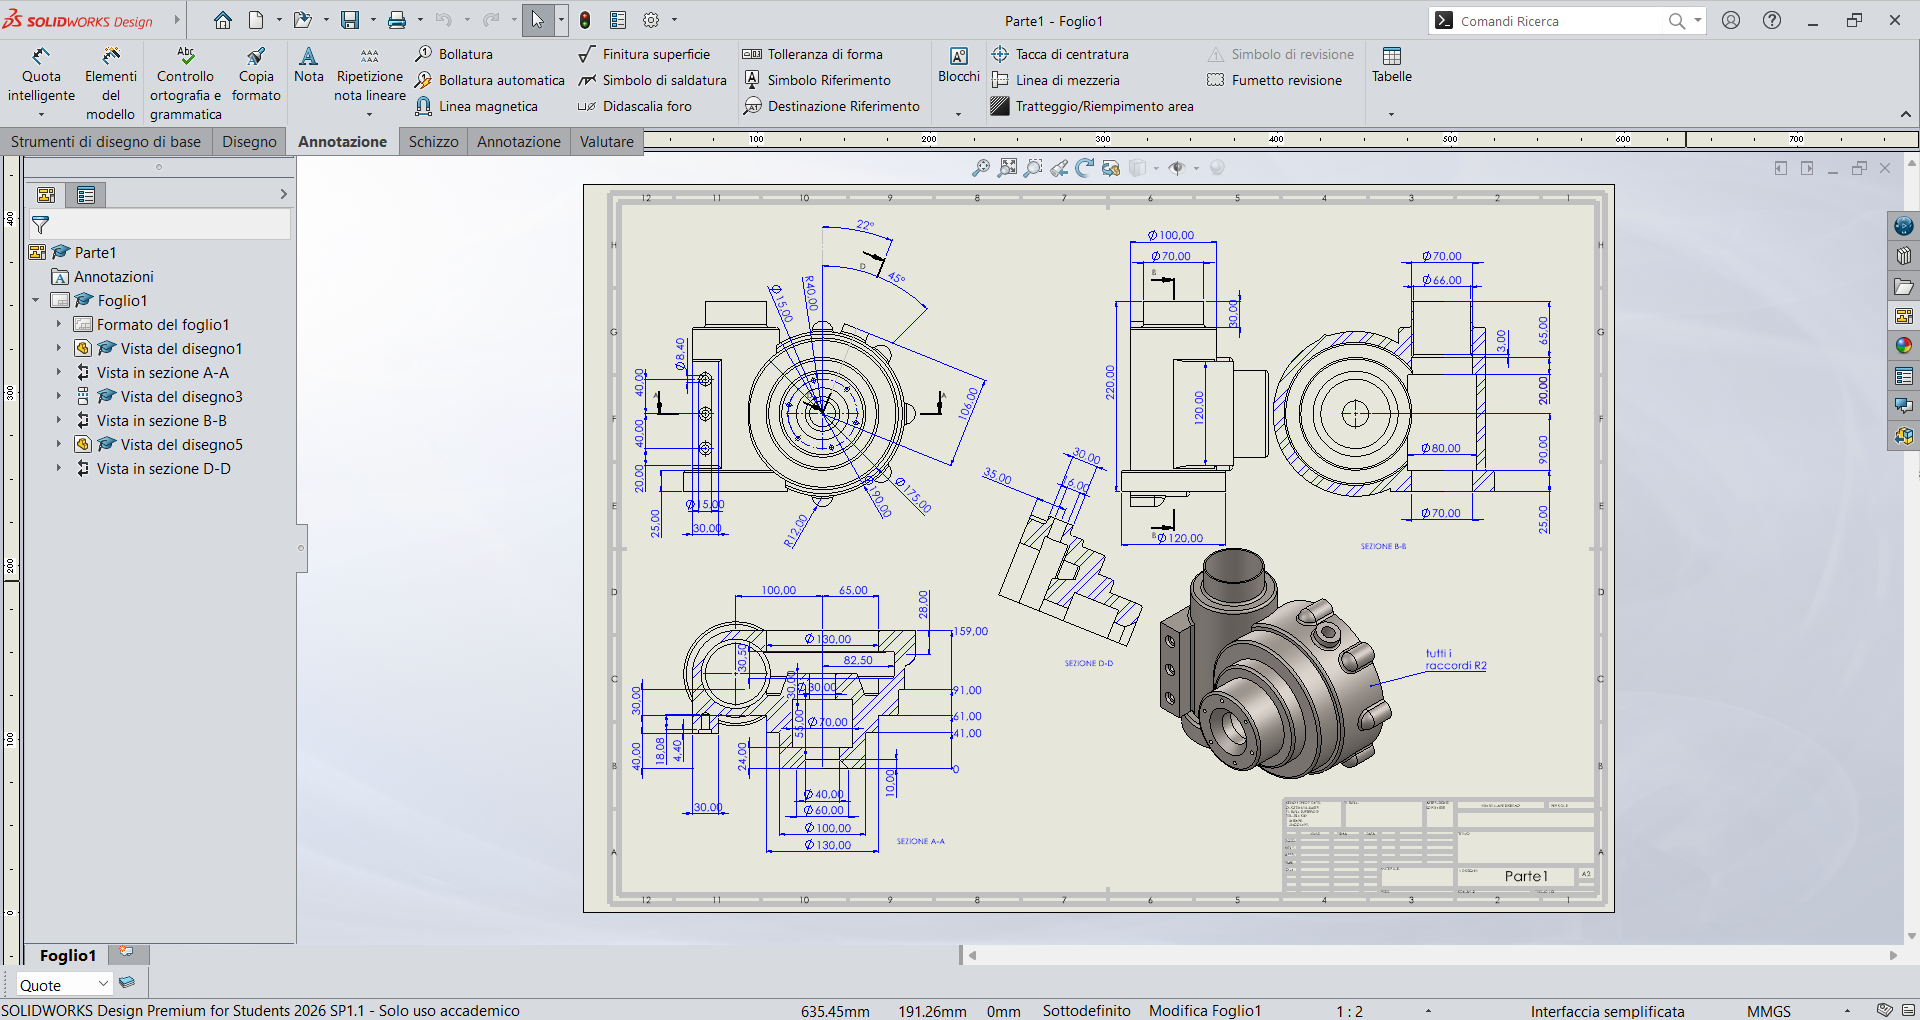Expand Vista in sezione A-A node
Screen dimensions: 1920x1020
coord(58,372)
